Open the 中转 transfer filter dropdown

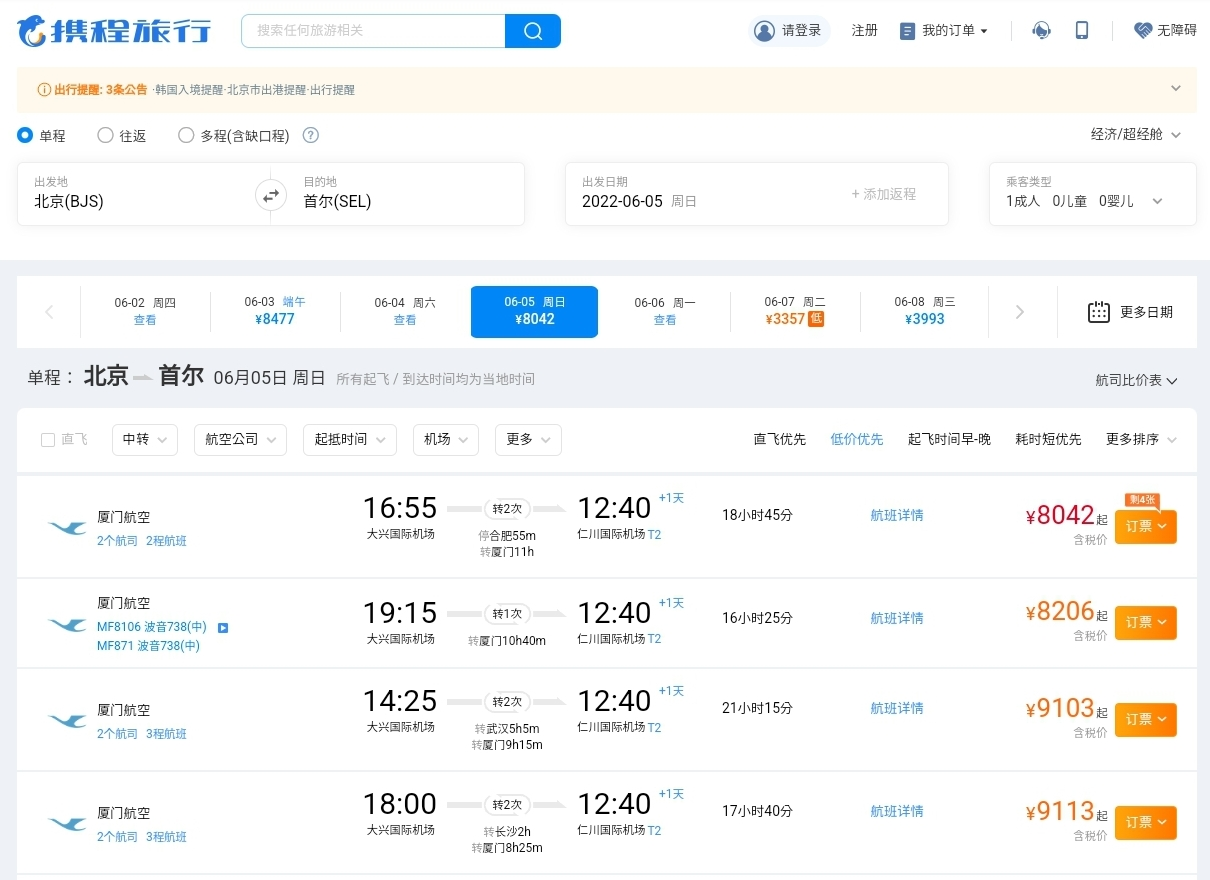145,440
